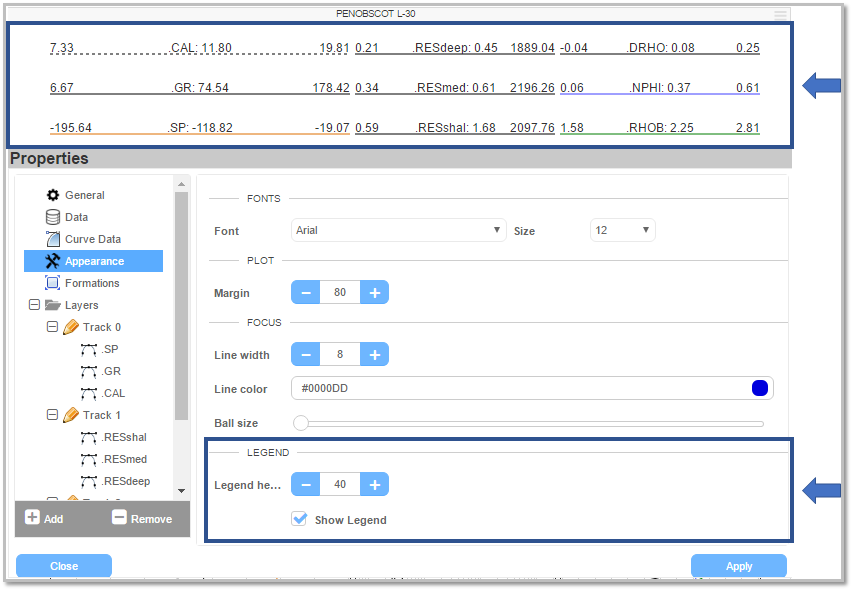Image resolution: width=853 pixels, height=591 pixels.
Task: Select the .SP curve item
Action: [109, 349]
